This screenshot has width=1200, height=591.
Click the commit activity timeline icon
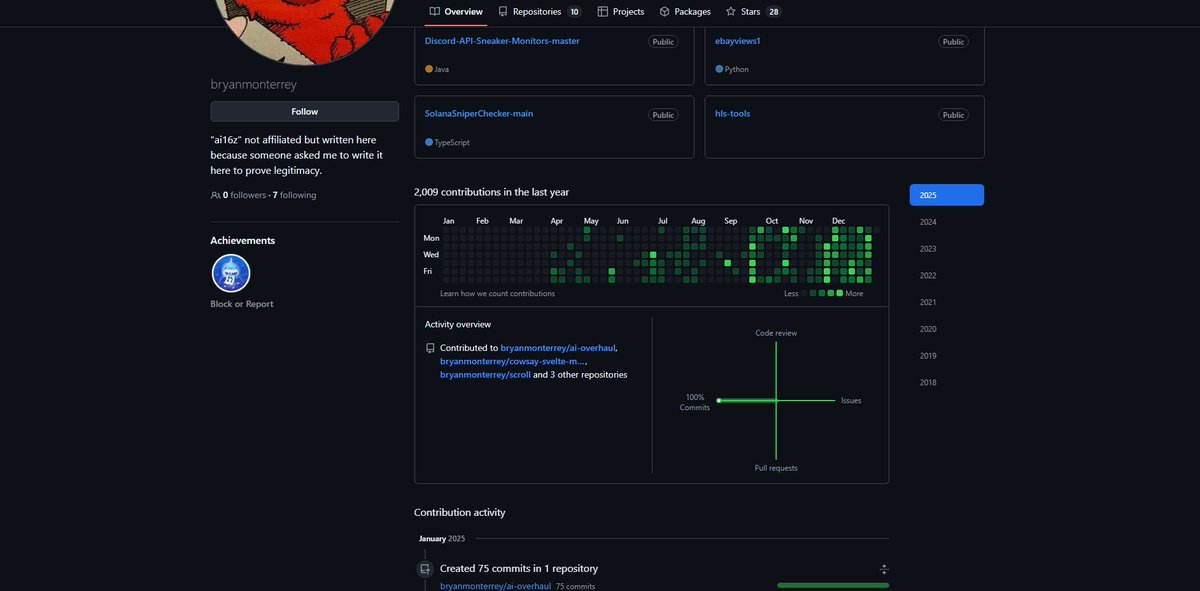tap(425, 569)
